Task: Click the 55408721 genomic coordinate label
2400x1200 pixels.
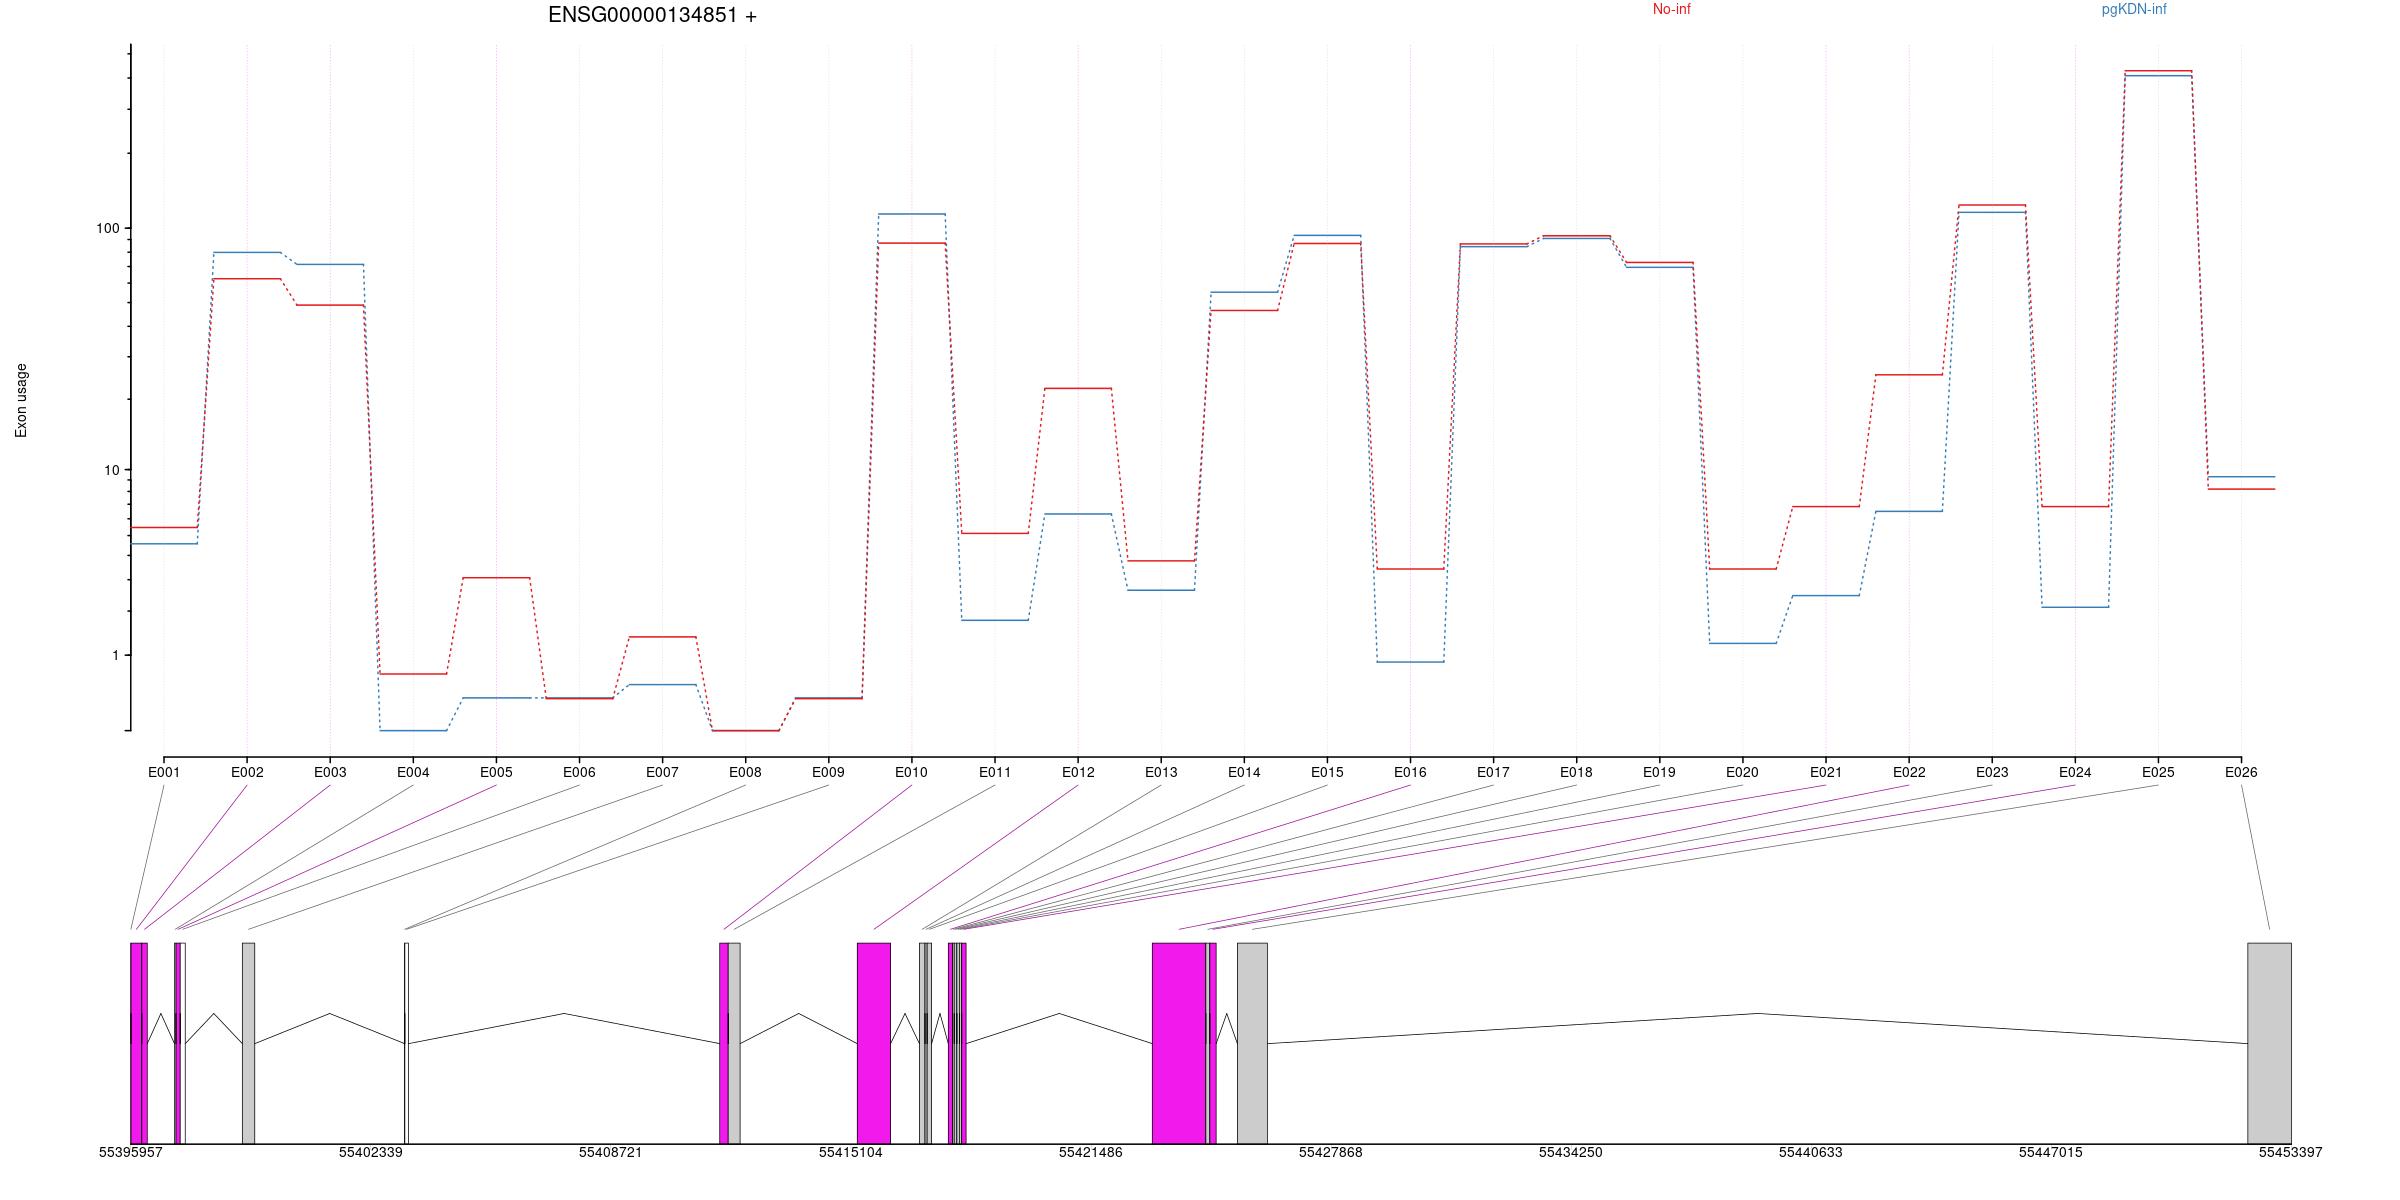Action: [x=610, y=1152]
